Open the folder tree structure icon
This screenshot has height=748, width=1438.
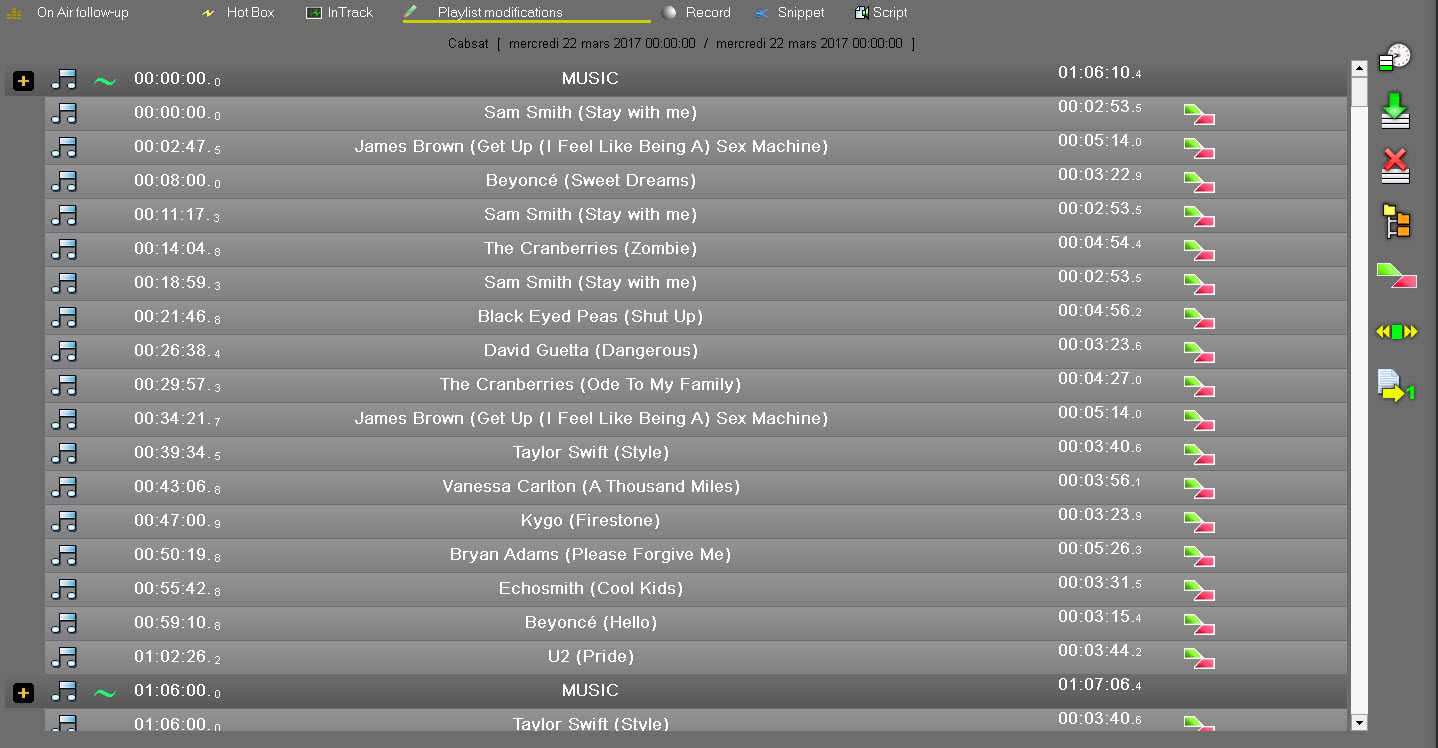pyautogui.click(x=1396, y=221)
